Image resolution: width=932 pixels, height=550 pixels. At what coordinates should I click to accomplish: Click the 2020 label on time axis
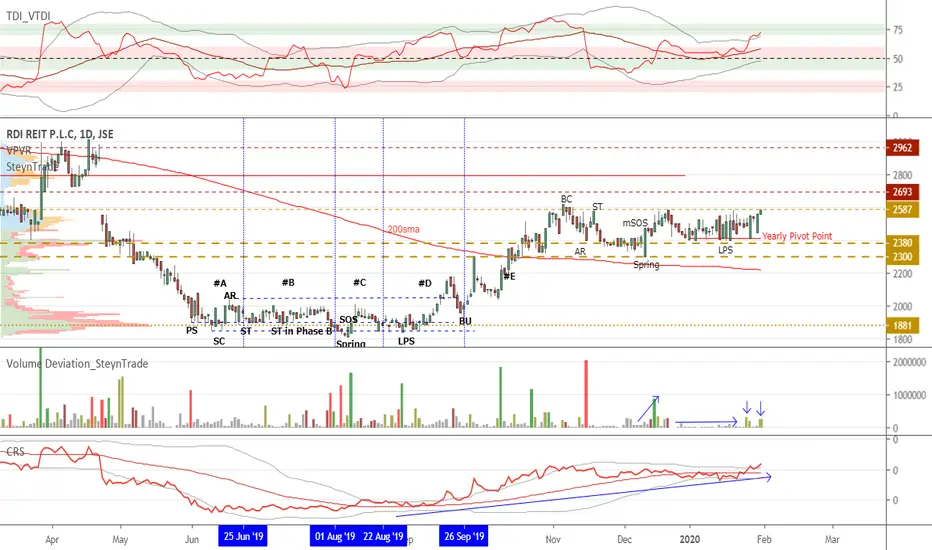(x=689, y=539)
